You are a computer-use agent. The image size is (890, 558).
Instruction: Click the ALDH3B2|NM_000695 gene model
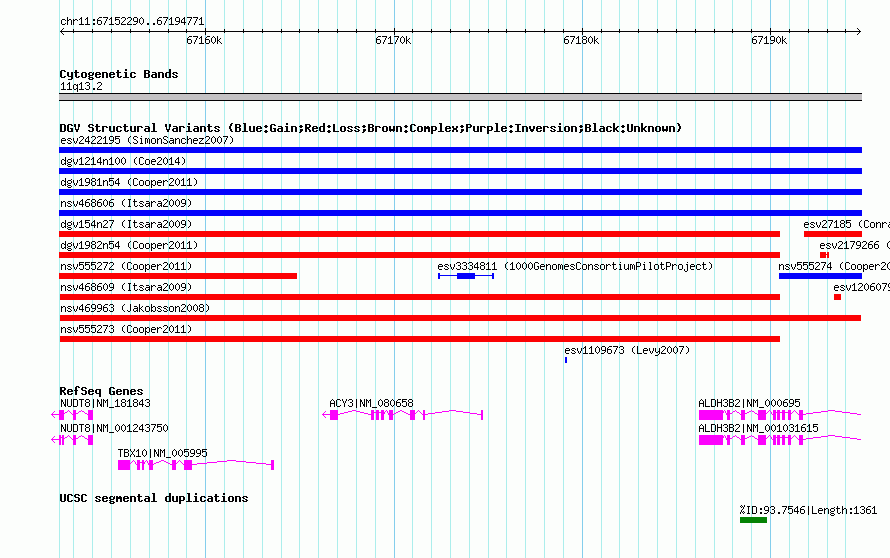click(780, 415)
